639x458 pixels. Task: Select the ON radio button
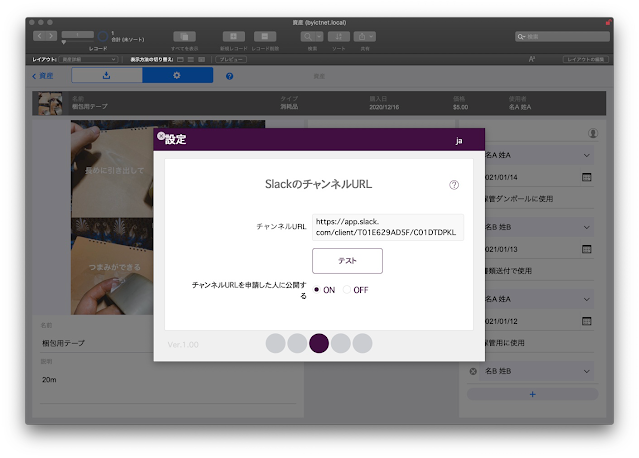pos(316,289)
